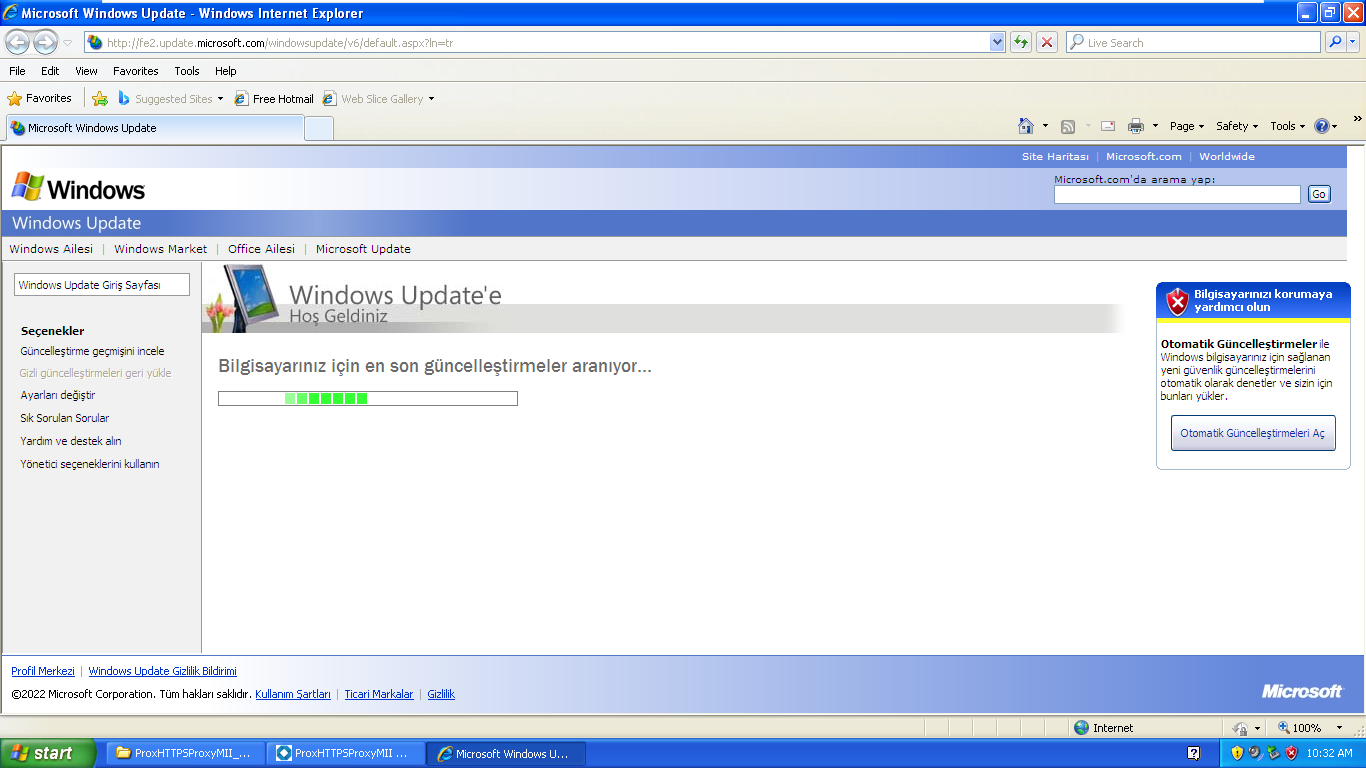The width and height of the screenshot is (1366, 768).
Task: Open Sık Sorulan Sorular link
Action: point(65,418)
